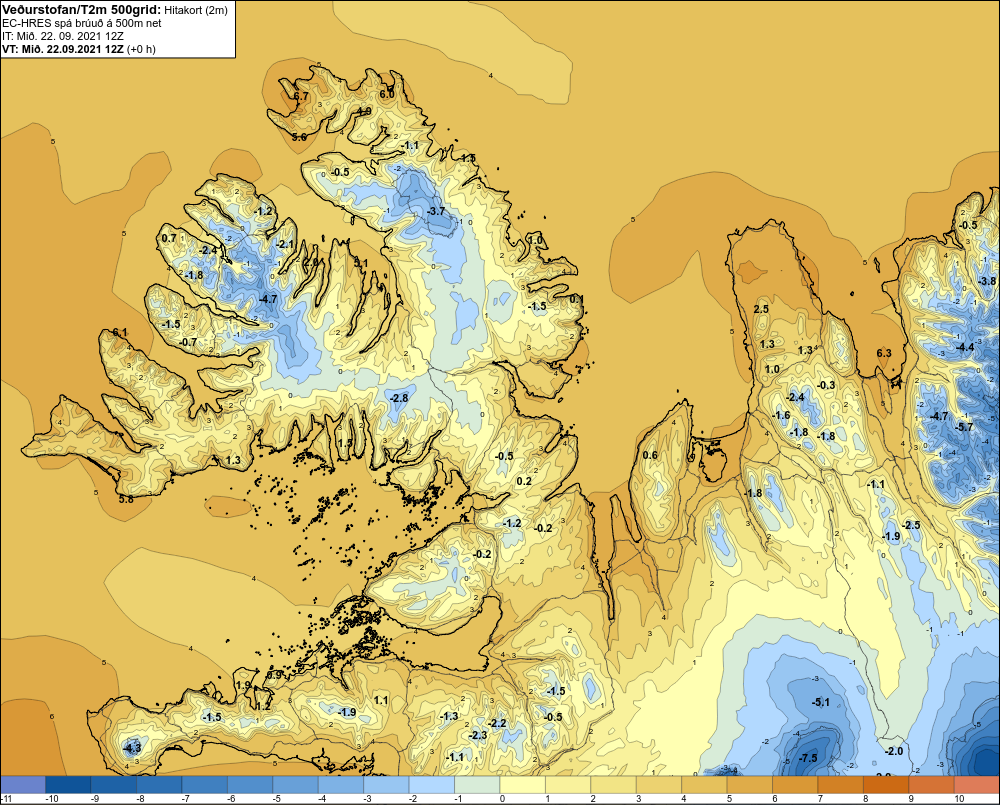The width and height of the screenshot is (1000, 805).
Task: Click the '-3.7' temperature value
Action: pyautogui.click(x=436, y=211)
